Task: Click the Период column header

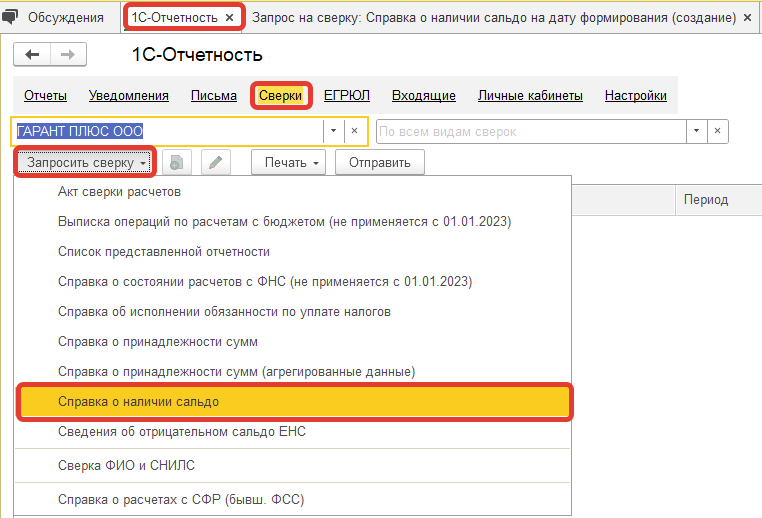Action: pos(706,200)
